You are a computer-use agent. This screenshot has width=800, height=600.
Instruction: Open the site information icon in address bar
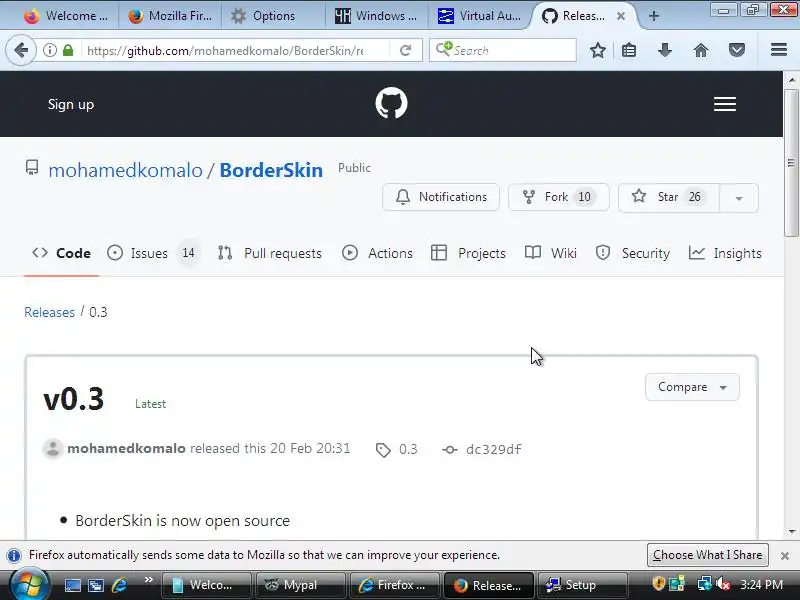tap(49, 51)
